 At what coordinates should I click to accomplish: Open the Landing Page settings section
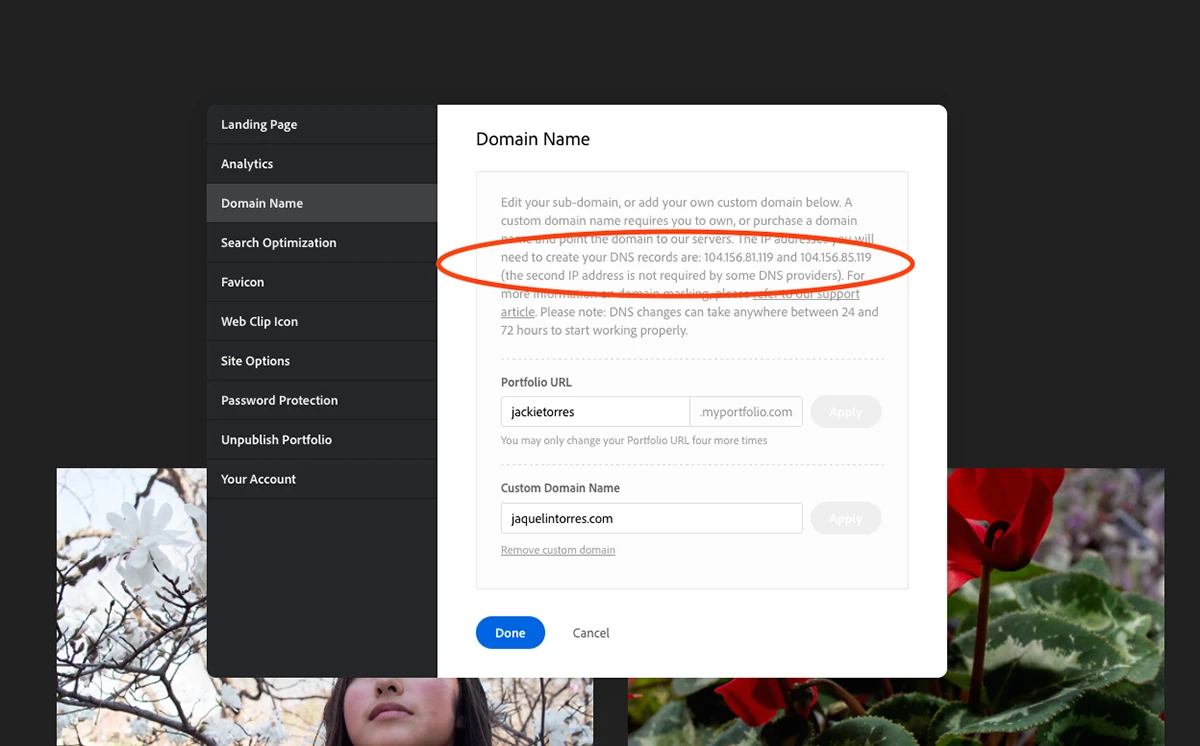pyautogui.click(x=258, y=124)
